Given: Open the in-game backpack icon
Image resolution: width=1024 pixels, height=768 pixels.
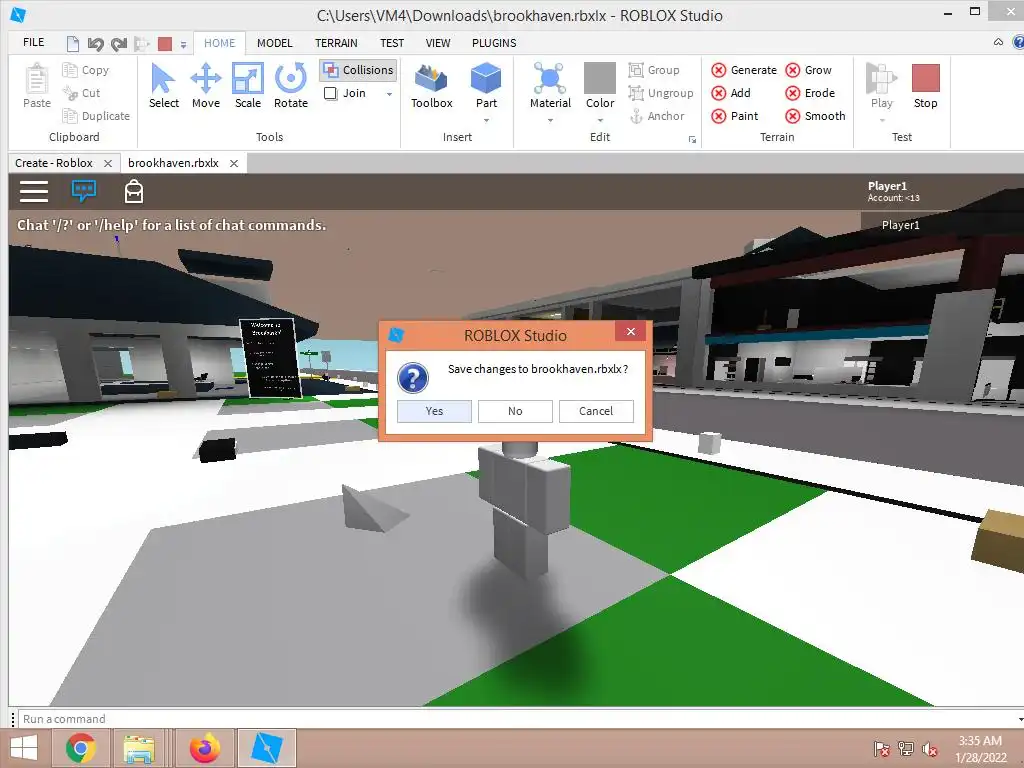Looking at the screenshot, I should coord(134,191).
